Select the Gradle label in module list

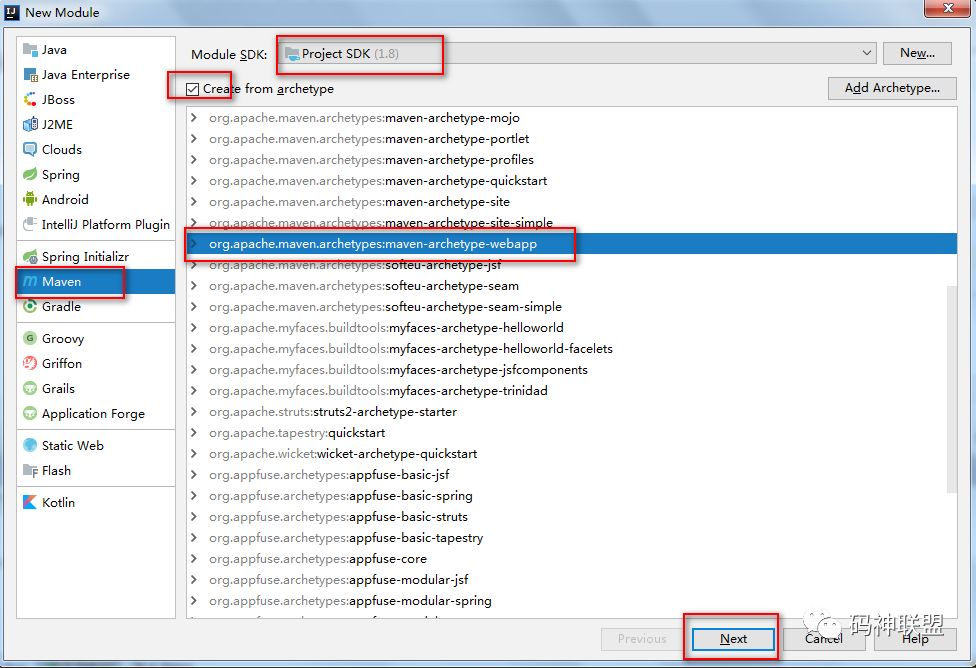(61, 306)
